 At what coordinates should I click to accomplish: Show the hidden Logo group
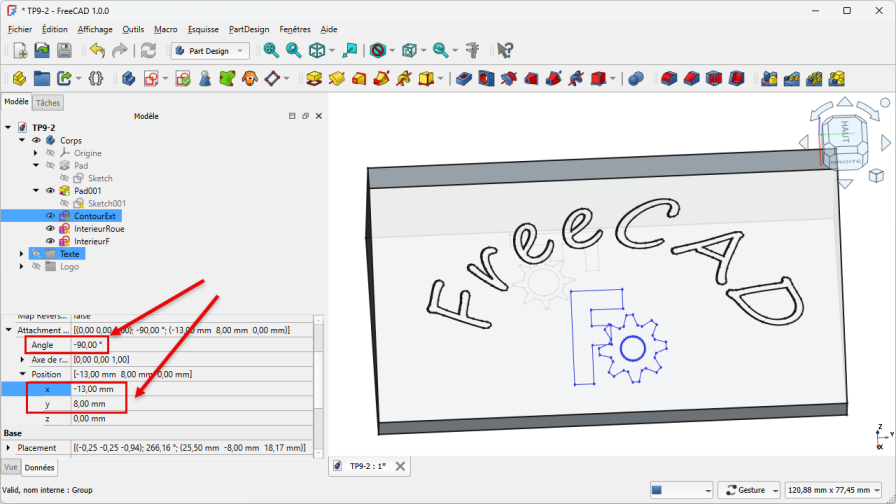click(37, 267)
